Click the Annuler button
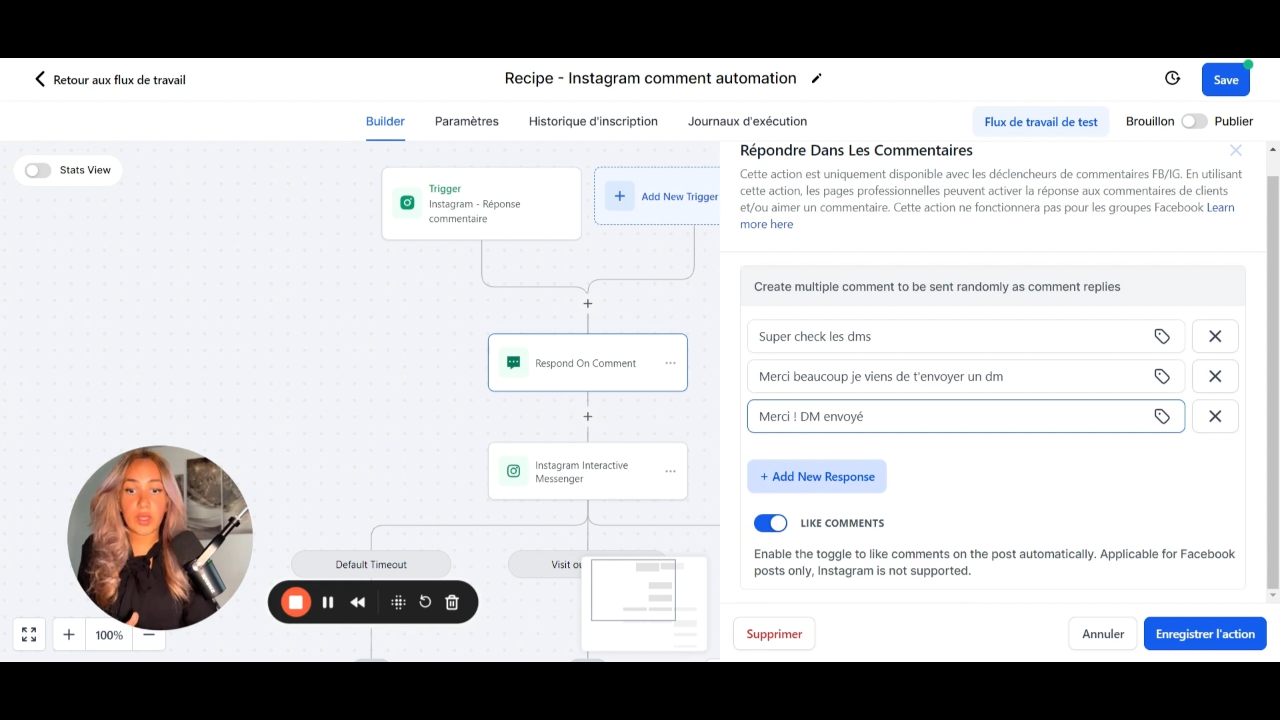Viewport: 1280px width, 720px height. (1103, 634)
